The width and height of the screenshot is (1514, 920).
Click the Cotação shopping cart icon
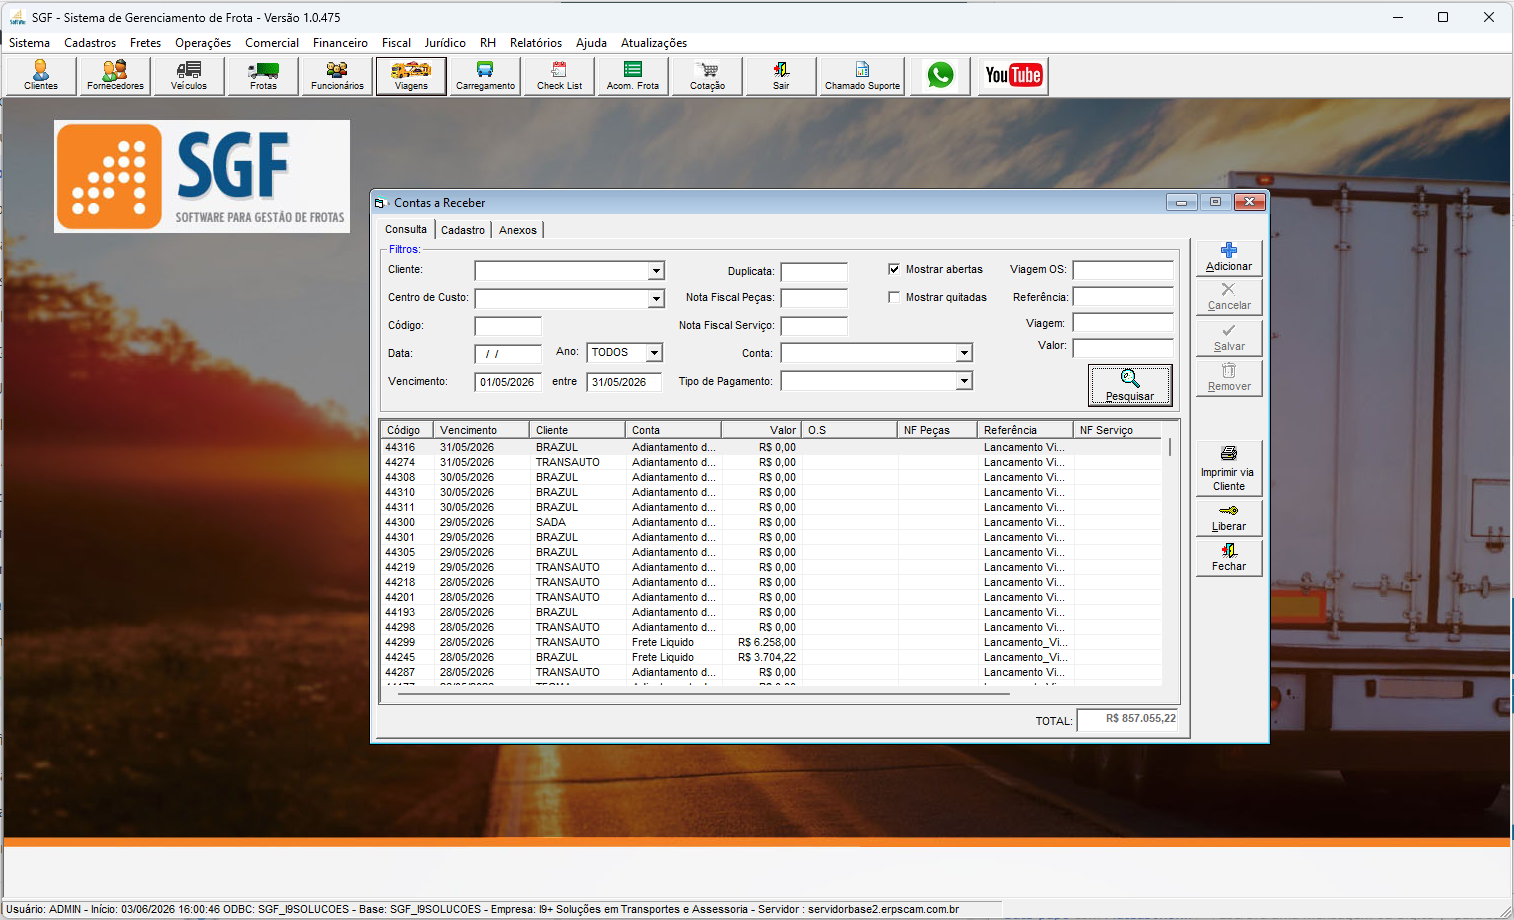[x=707, y=75]
